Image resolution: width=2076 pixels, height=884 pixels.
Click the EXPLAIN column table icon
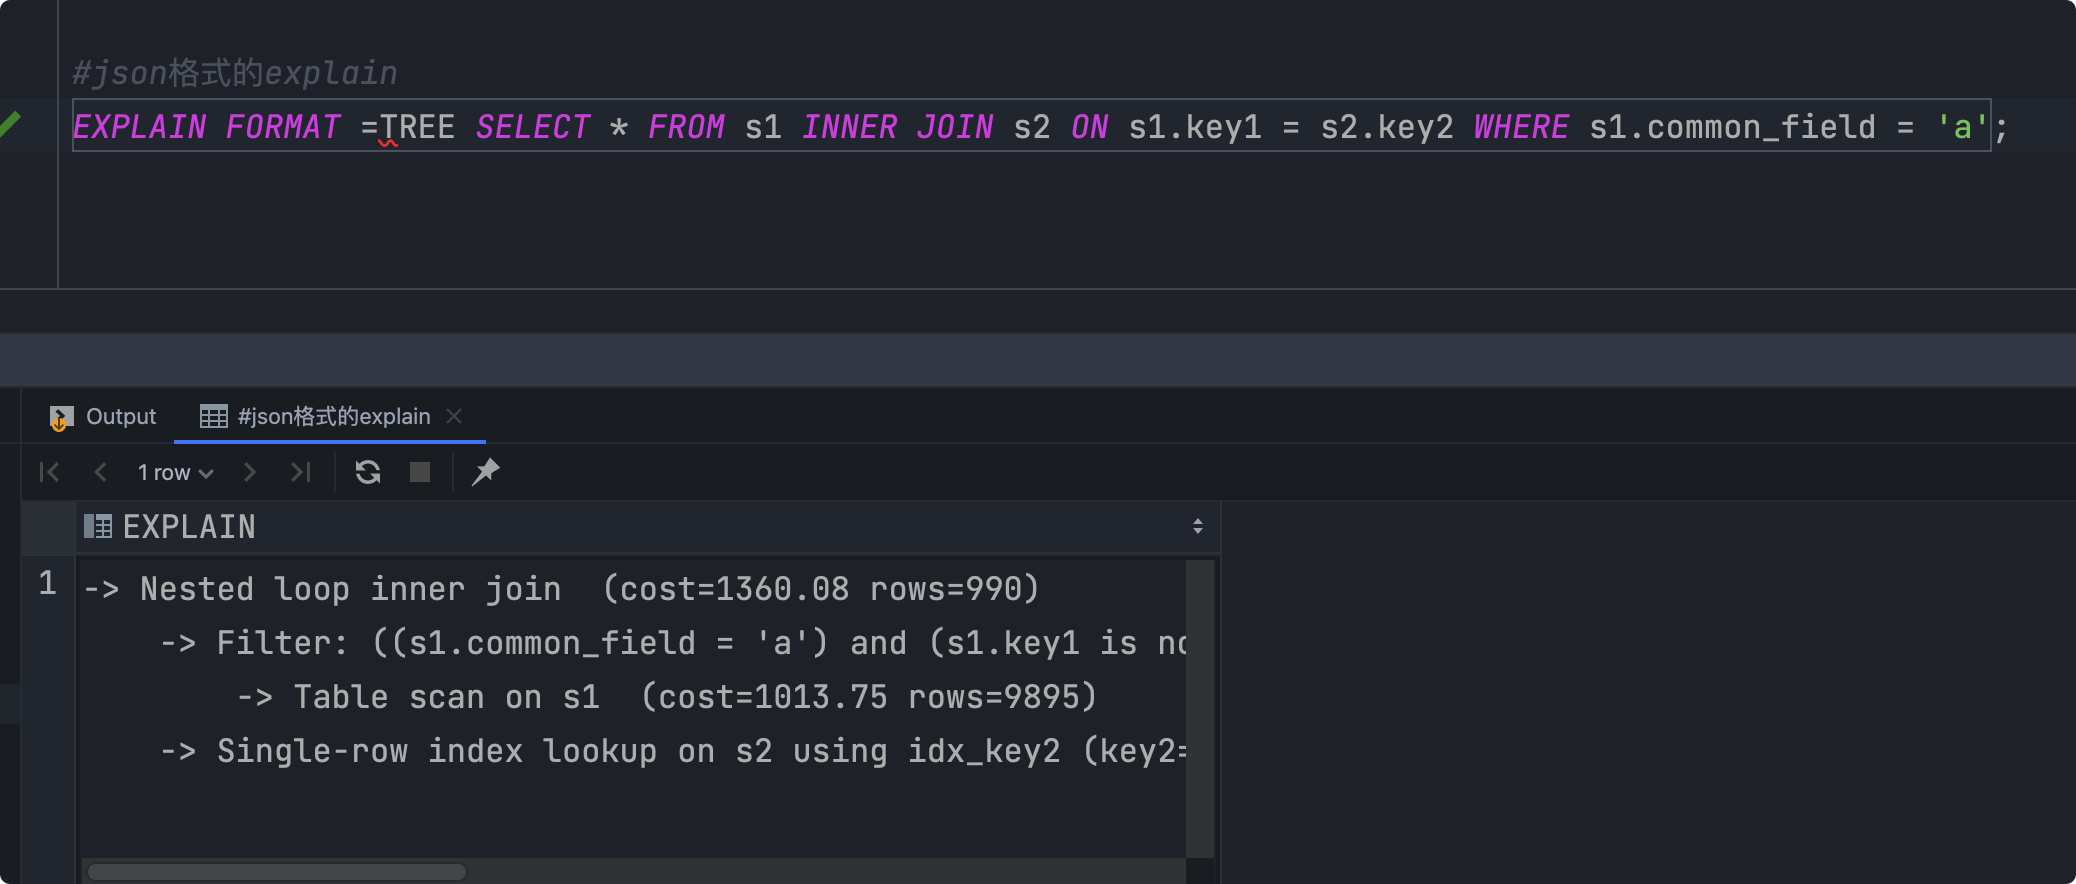tap(98, 526)
